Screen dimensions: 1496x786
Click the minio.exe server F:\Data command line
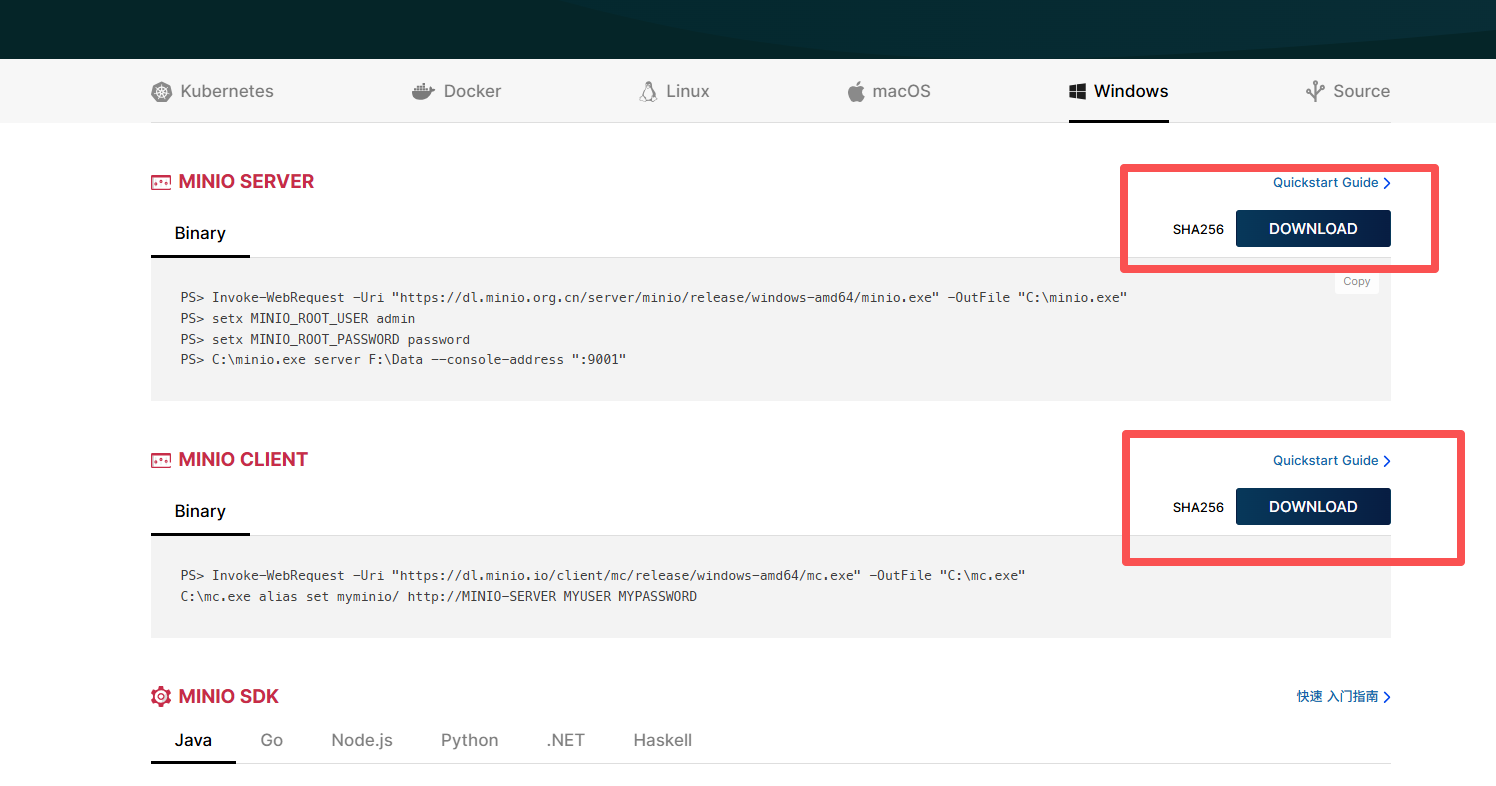(403, 360)
